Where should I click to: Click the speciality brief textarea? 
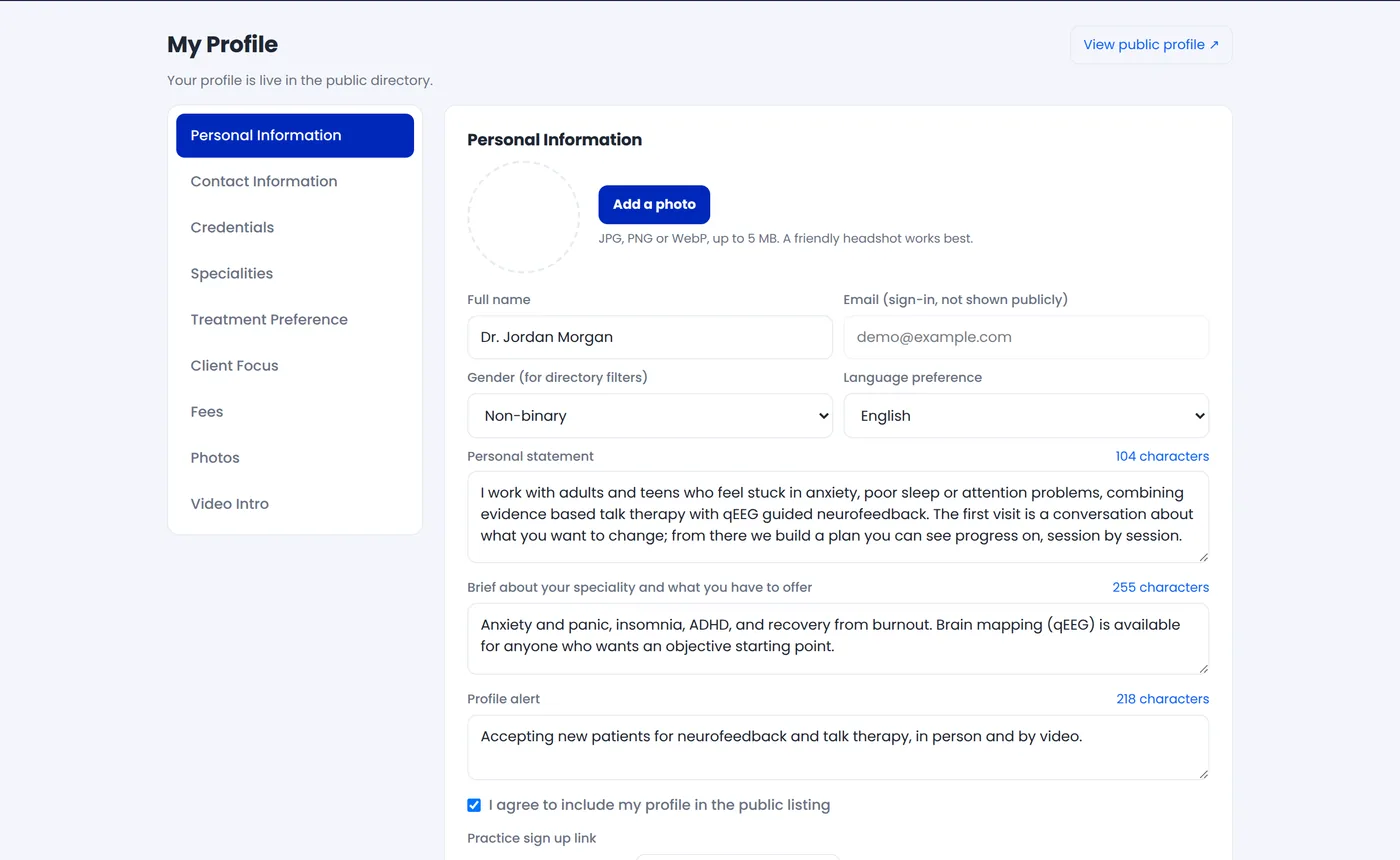click(838, 638)
